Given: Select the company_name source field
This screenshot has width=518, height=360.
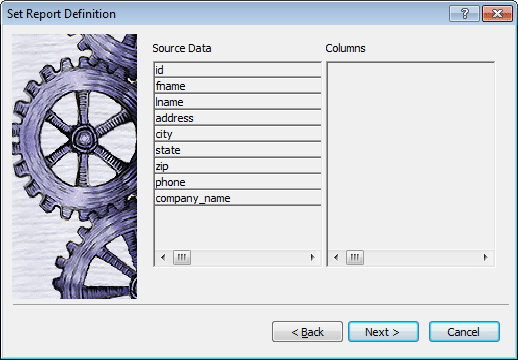Looking at the screenshot, I should (x=238, y=198).
